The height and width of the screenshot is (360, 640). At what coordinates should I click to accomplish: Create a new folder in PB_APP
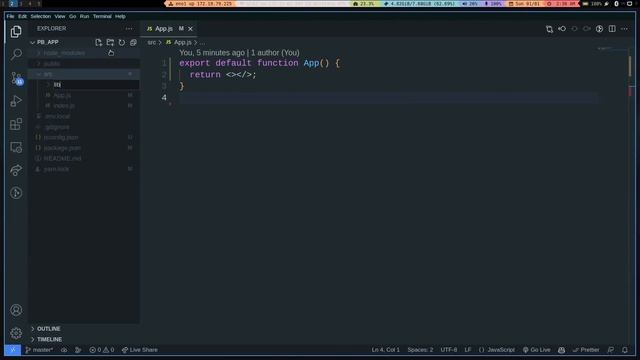110,42
